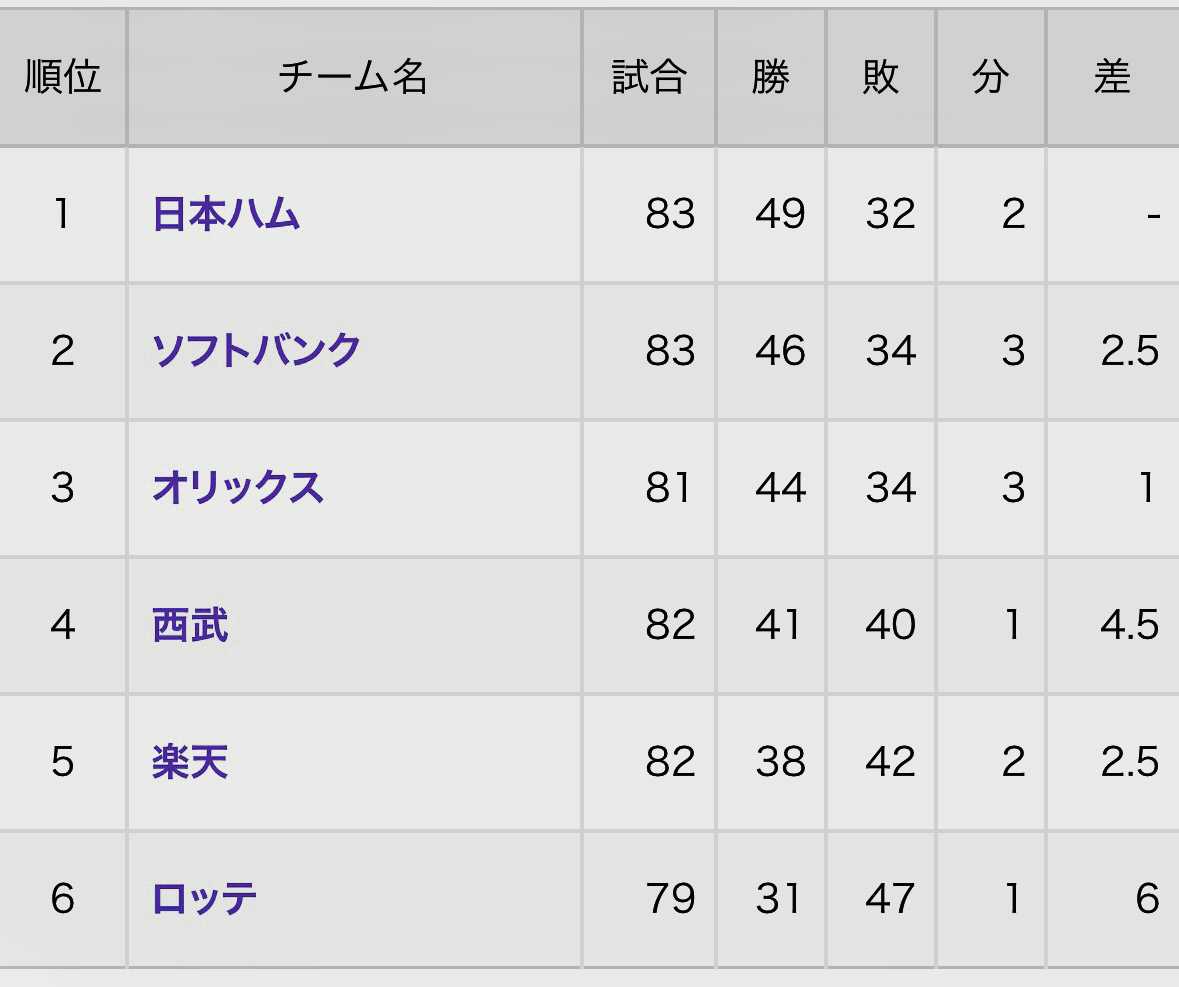The image size is (1179, 987).
Task: Click the チーム名 column header
Action: pyautogui.click(x=353, y=77)
